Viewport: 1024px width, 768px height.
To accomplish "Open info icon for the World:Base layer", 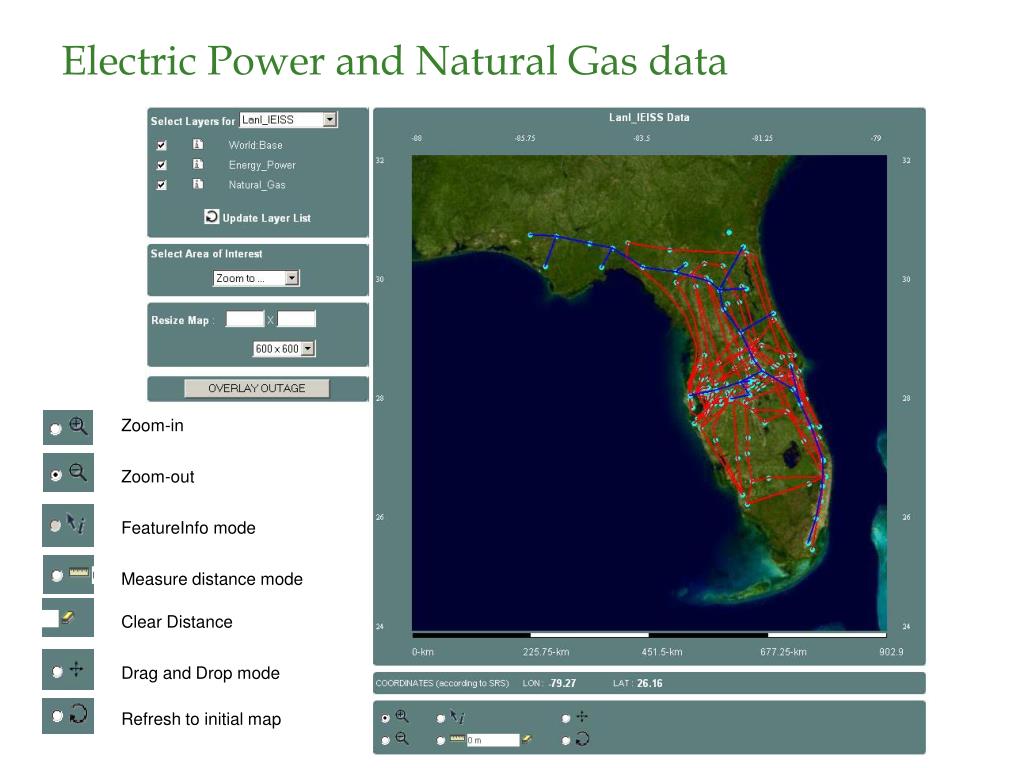I will 198,144.
